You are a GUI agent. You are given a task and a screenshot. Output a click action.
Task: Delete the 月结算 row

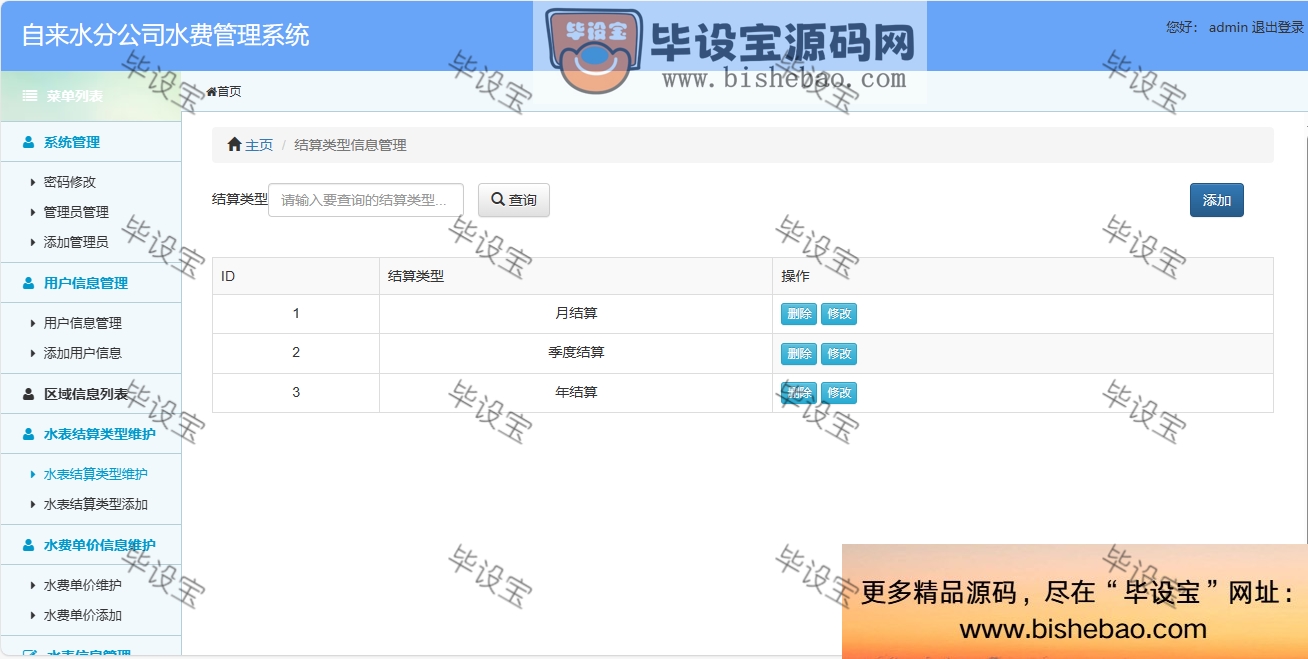(x=799, y=314)
